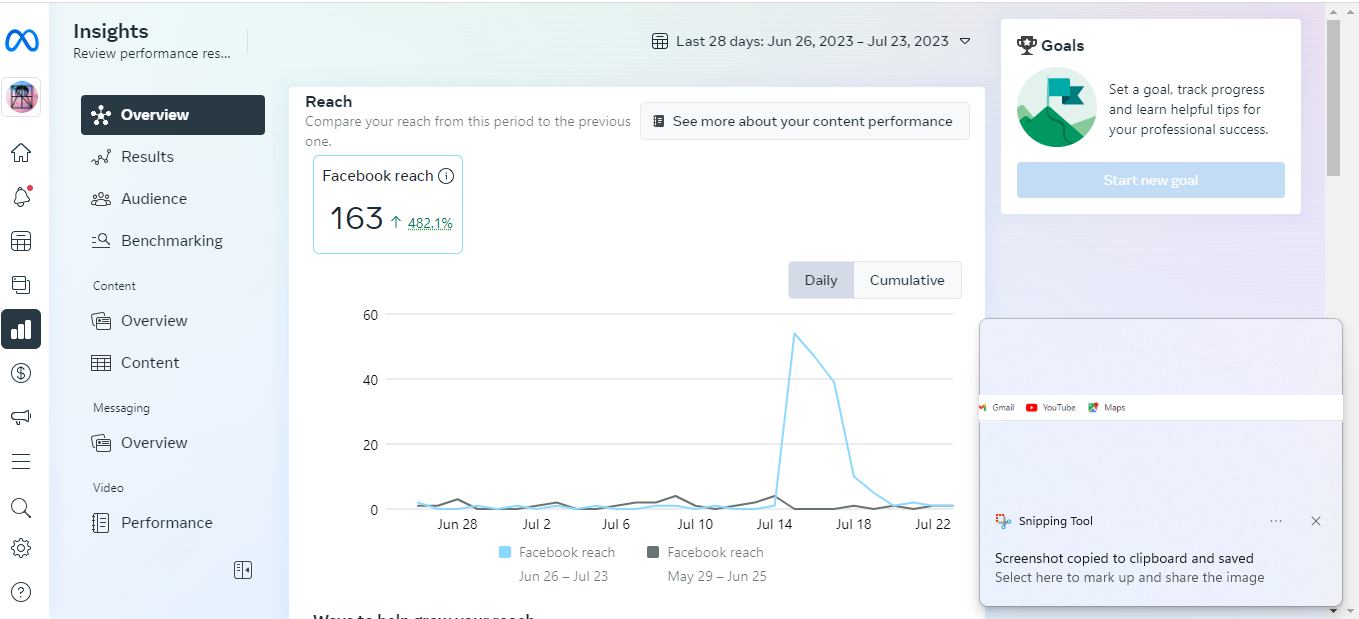The height and width of the screenshot is (619, 1359).
Task: Click the Start new goal button
Action: 1150,181
